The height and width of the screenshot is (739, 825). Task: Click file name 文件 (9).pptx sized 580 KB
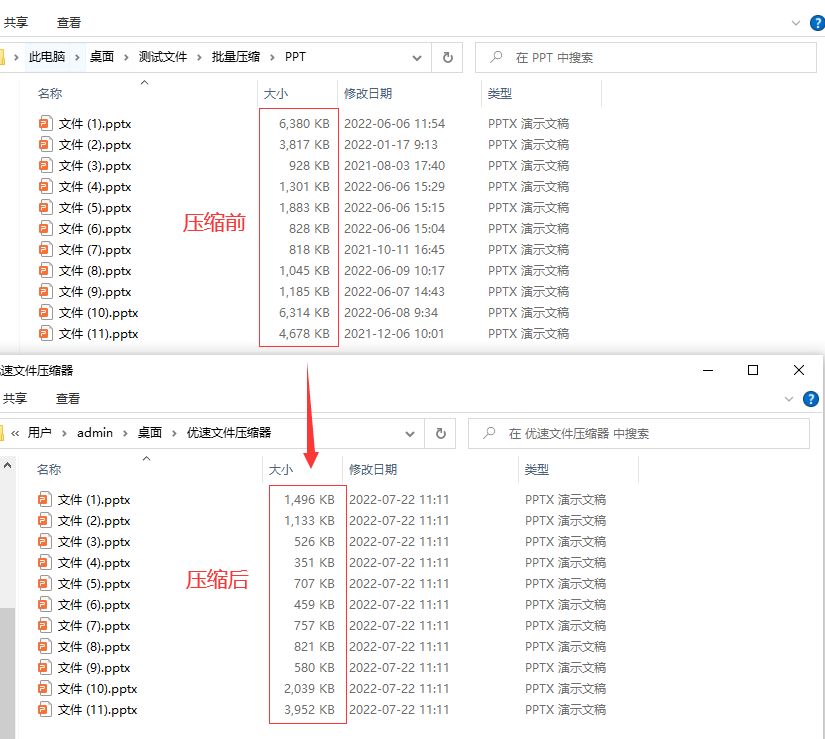click(94, 668)
